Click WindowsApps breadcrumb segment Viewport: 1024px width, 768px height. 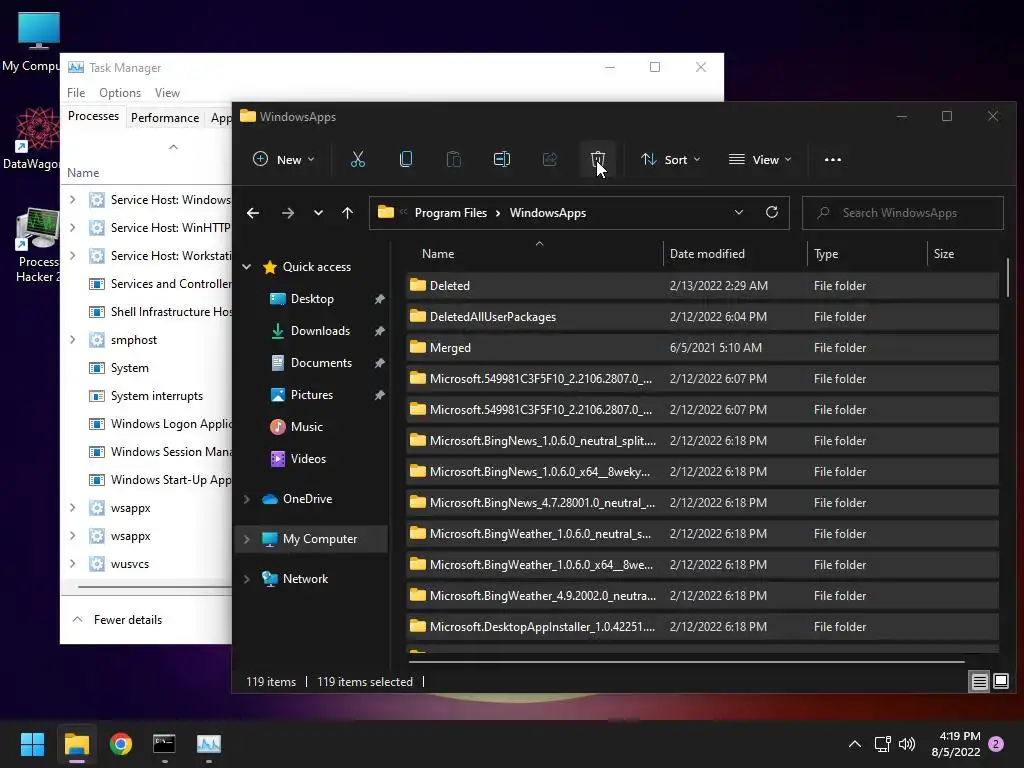pyautogui.click(x=547, y=213)
